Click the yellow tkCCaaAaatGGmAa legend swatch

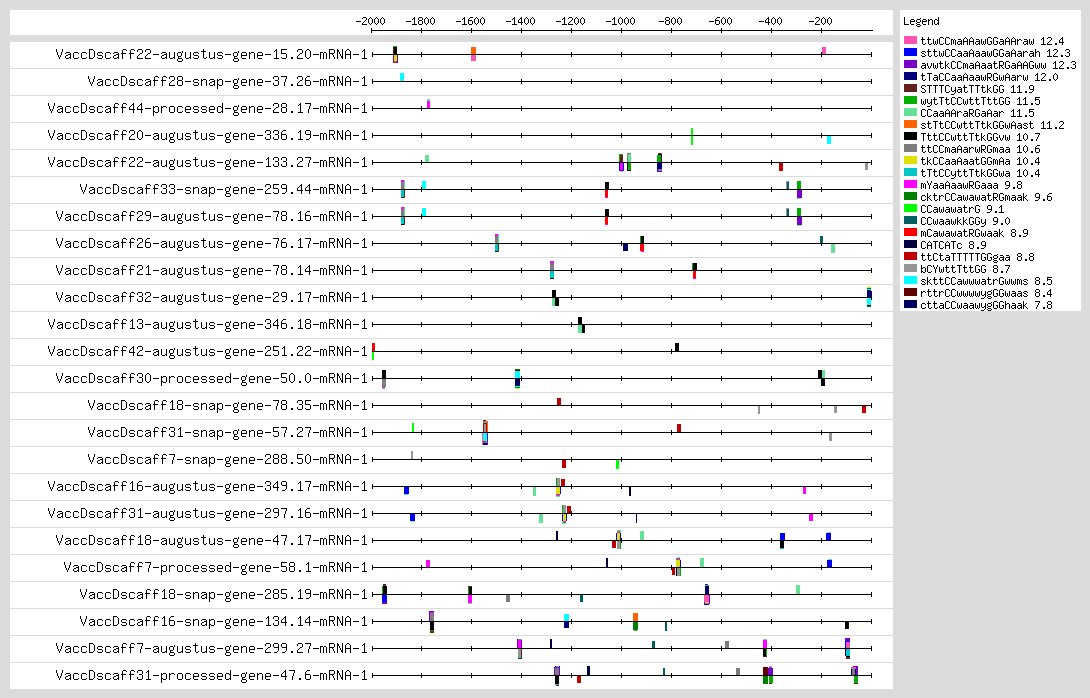point(909,161)
